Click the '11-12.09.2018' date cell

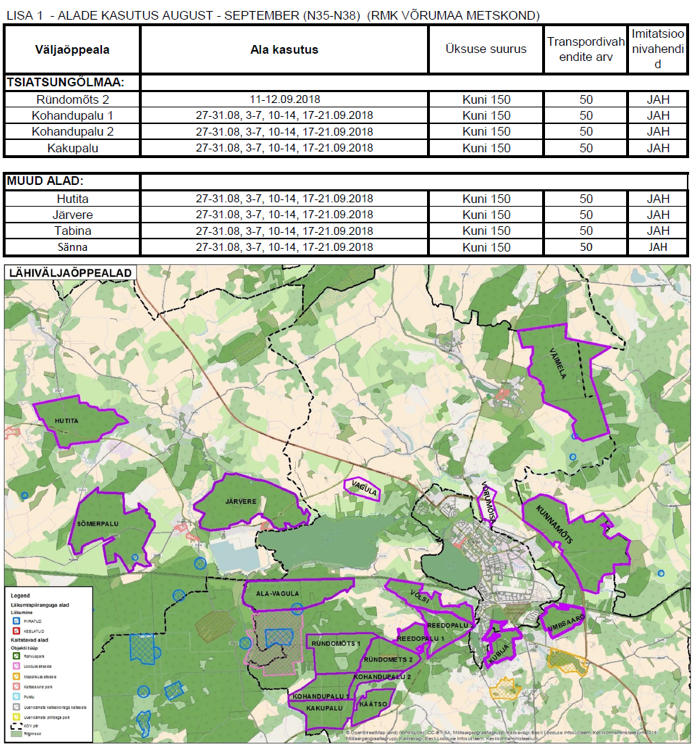(285, 99)
